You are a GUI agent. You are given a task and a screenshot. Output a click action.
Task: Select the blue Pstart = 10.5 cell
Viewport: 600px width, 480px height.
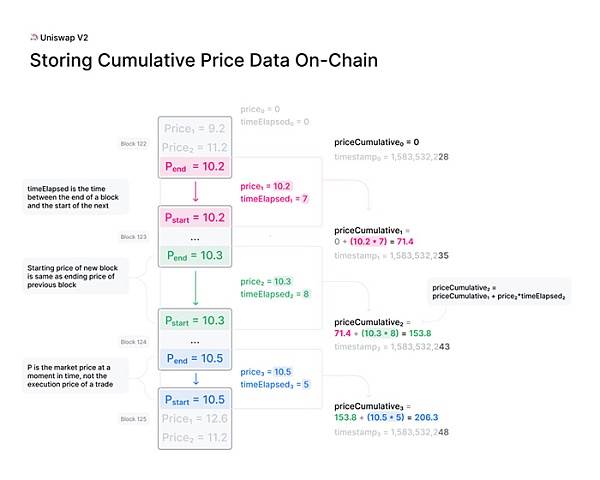(x=195, y=400)
